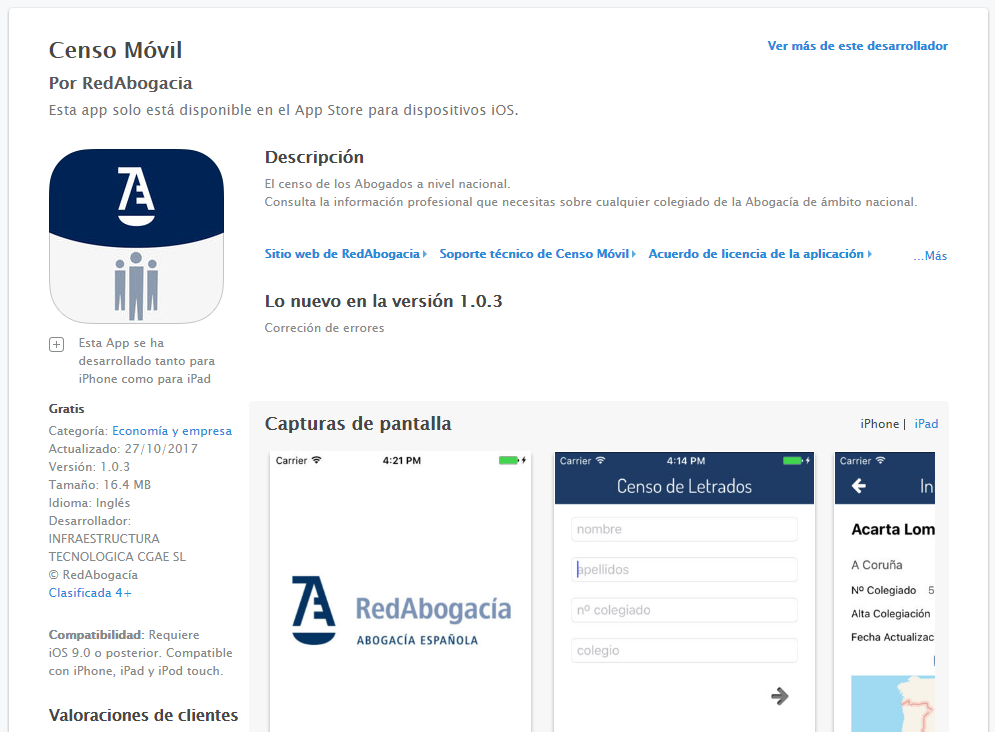Click the back arrow in third screenshot
Viewport: 995px width, 732px height.
(857, 487)
